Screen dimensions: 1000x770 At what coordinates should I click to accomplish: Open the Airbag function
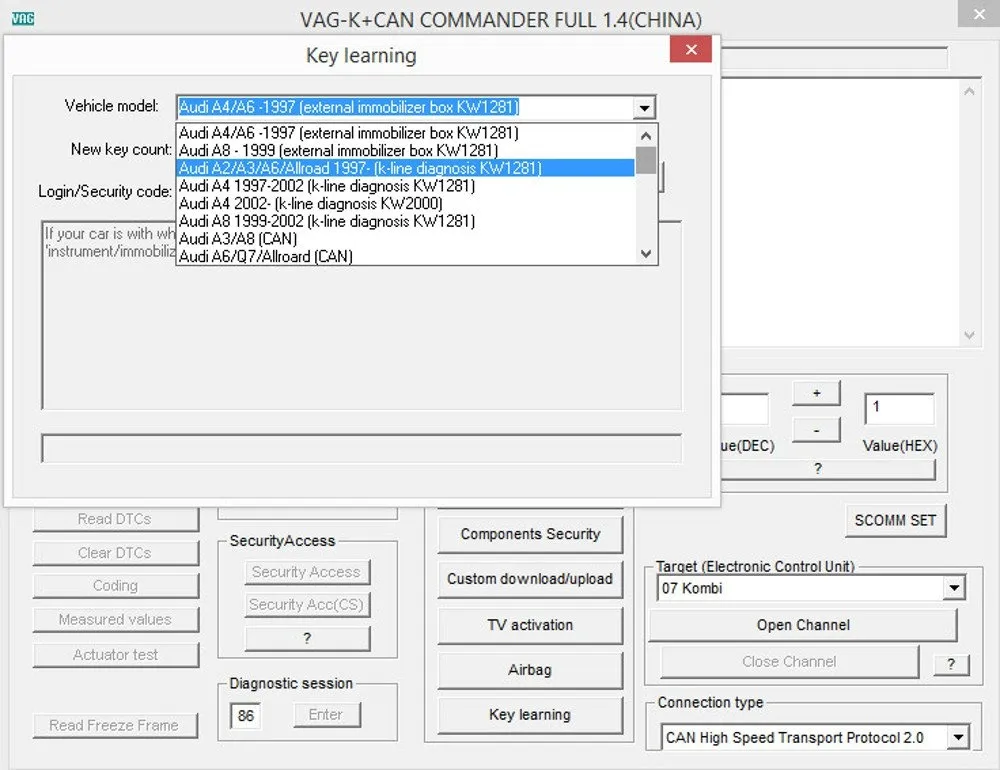530,670
